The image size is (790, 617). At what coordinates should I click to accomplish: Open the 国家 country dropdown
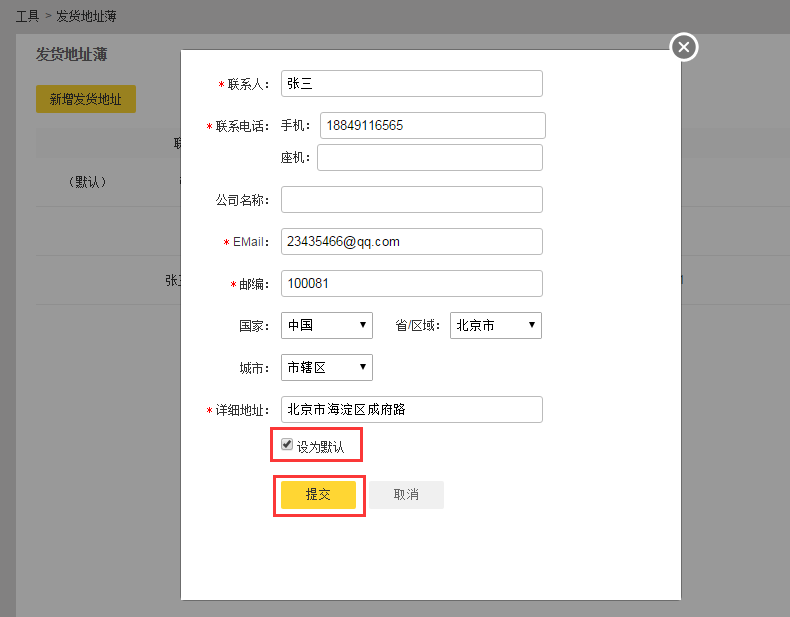click(326, 325)
